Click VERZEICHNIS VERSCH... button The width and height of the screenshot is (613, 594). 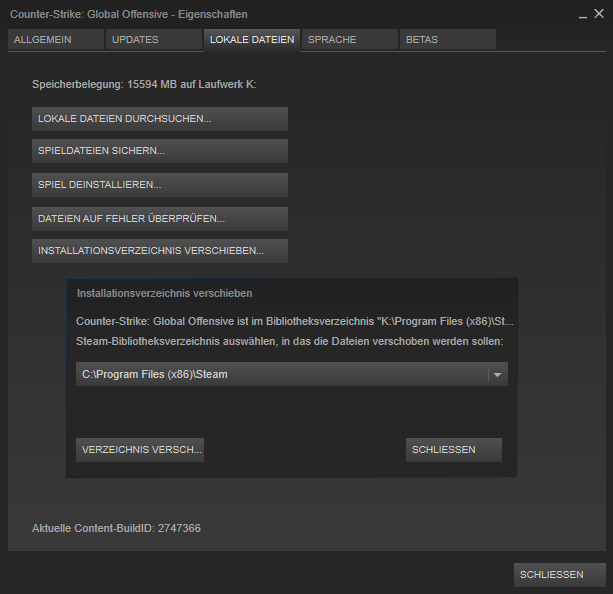(140, 450)
